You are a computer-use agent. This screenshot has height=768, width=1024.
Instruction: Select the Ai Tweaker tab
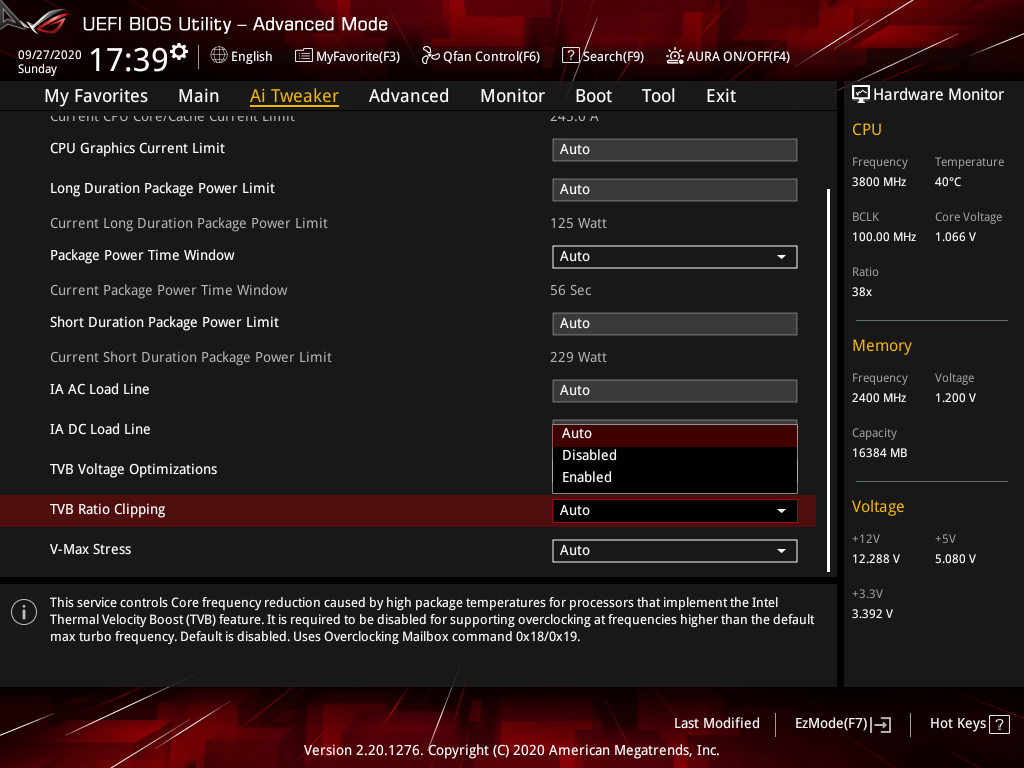294,96
